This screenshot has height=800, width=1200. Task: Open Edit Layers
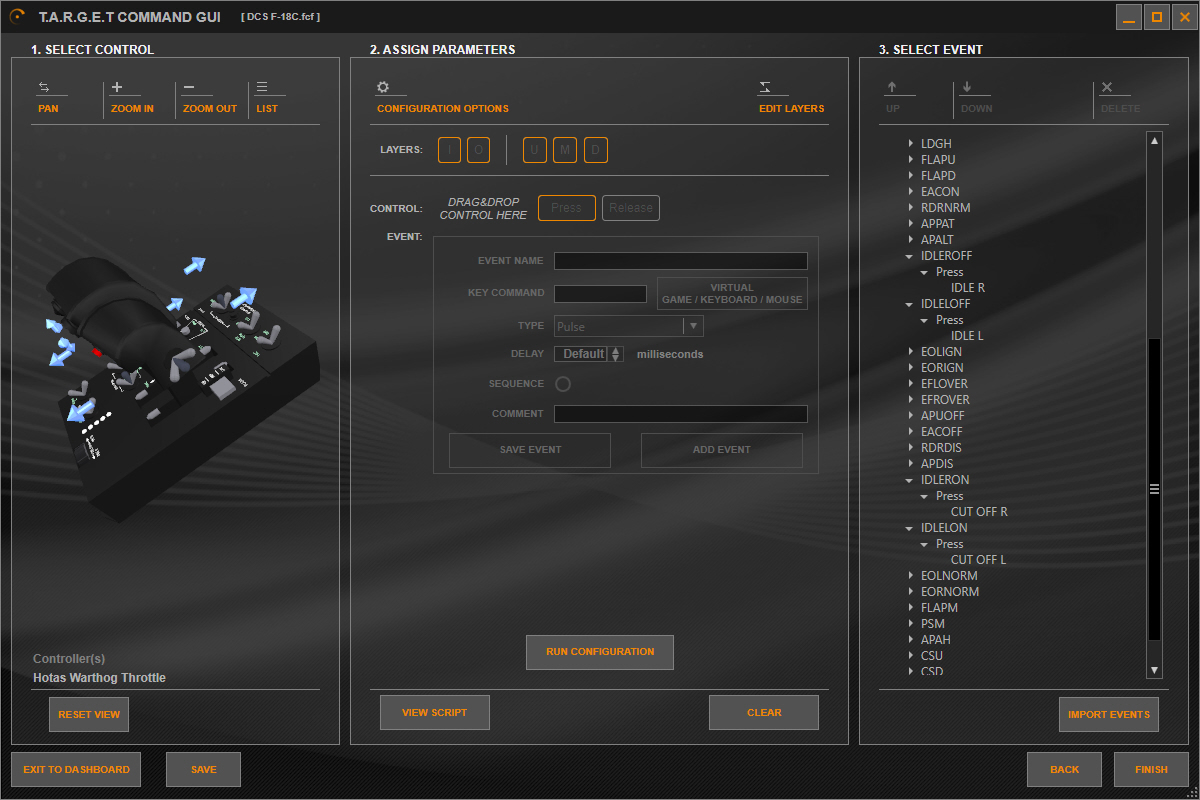[791, 98]
